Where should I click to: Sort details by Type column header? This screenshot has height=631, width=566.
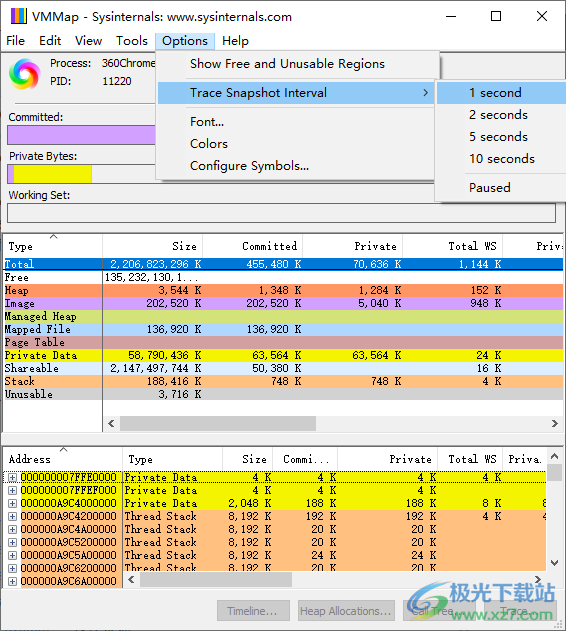pos(172,459)
